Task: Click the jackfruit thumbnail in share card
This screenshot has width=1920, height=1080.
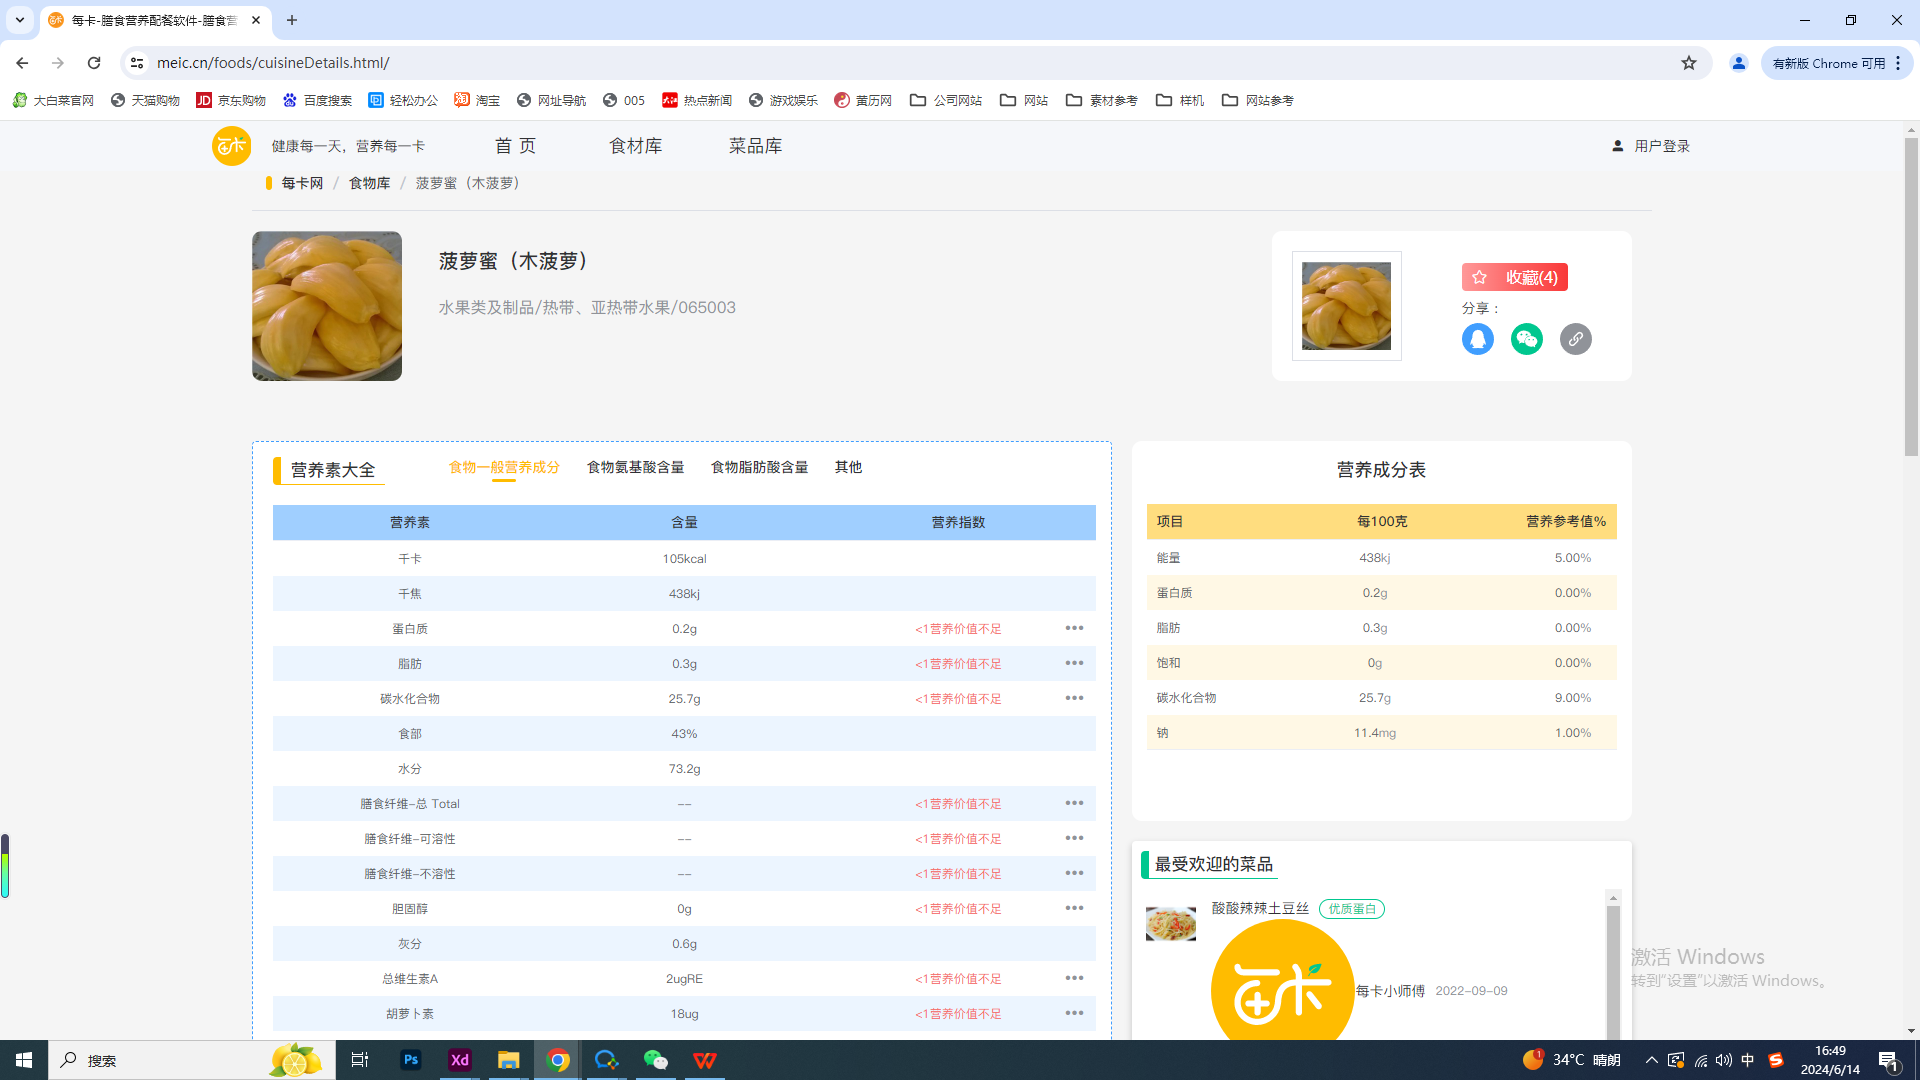Action: (1346, 306)
